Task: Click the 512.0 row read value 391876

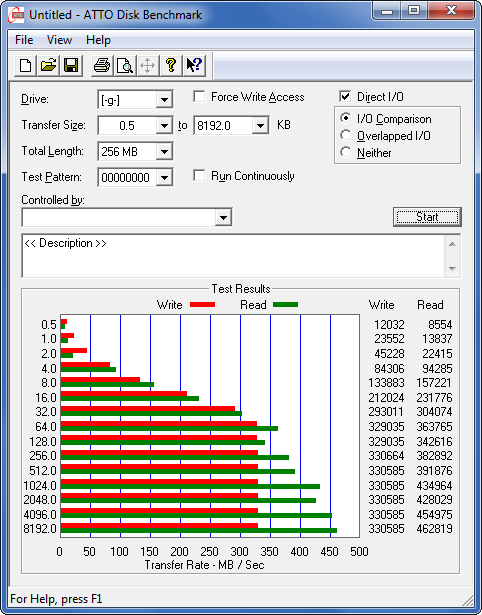Action: click(x=434, y=471)
